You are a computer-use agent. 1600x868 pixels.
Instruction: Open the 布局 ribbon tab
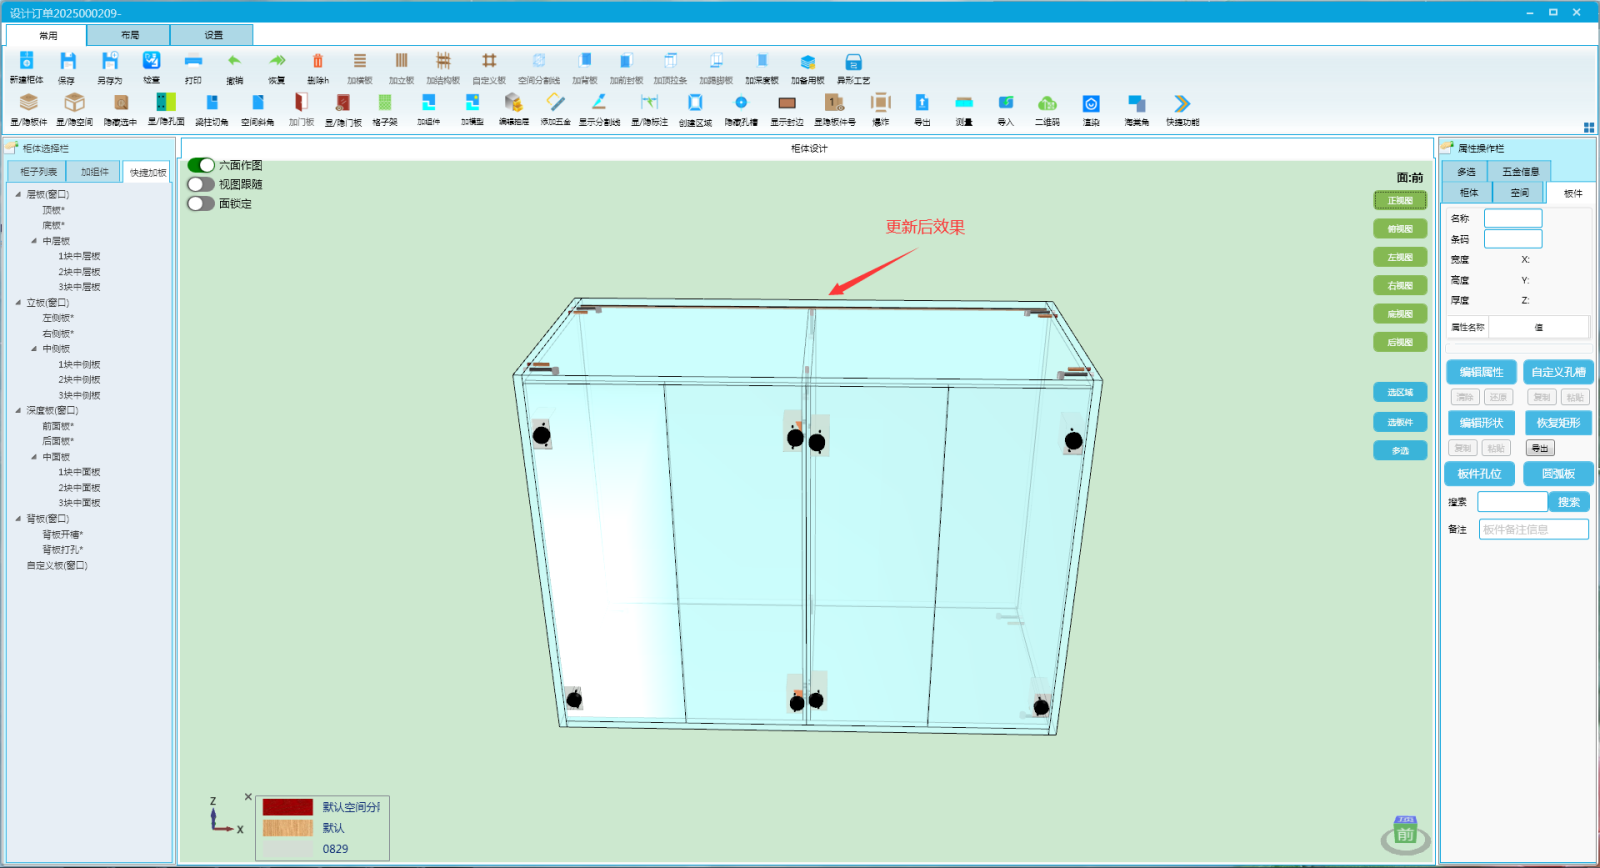[129, 35]
